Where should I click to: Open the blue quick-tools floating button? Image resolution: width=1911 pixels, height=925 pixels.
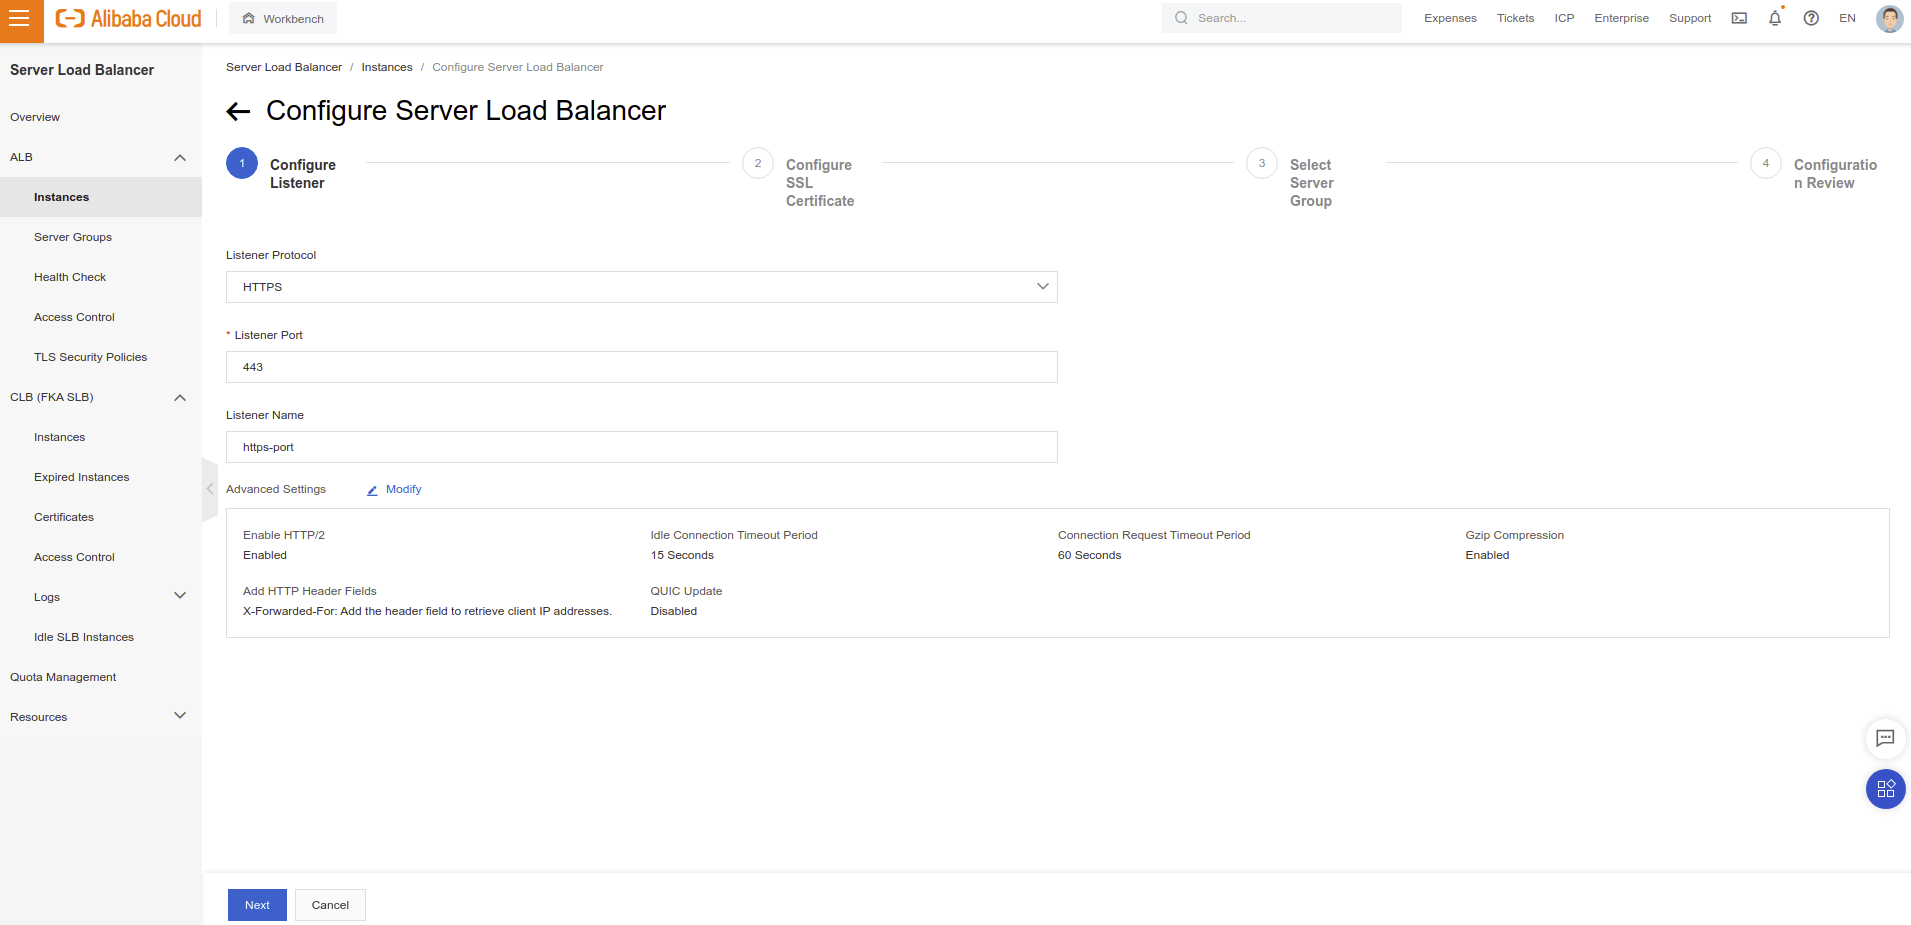pos(1885,789)
